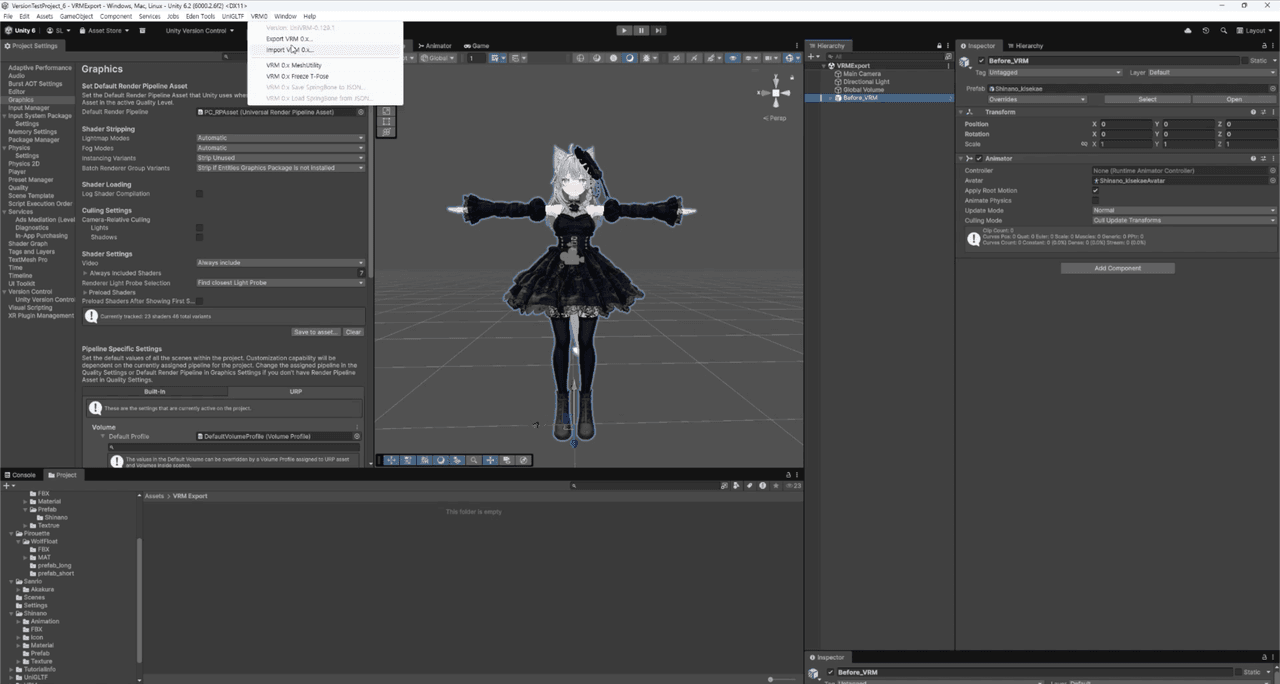Switch to the Console tab
Screen dimensions: 1280x684
(21, 475)
